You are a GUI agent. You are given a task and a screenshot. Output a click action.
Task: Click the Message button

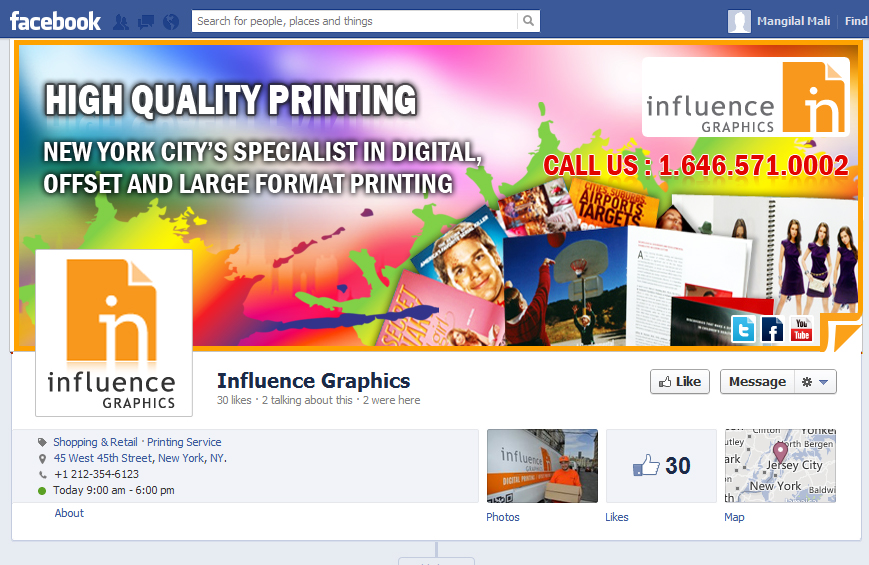757,382
